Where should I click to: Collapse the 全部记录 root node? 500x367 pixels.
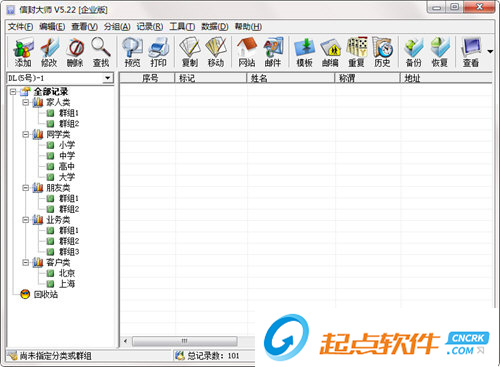[13, 91]
